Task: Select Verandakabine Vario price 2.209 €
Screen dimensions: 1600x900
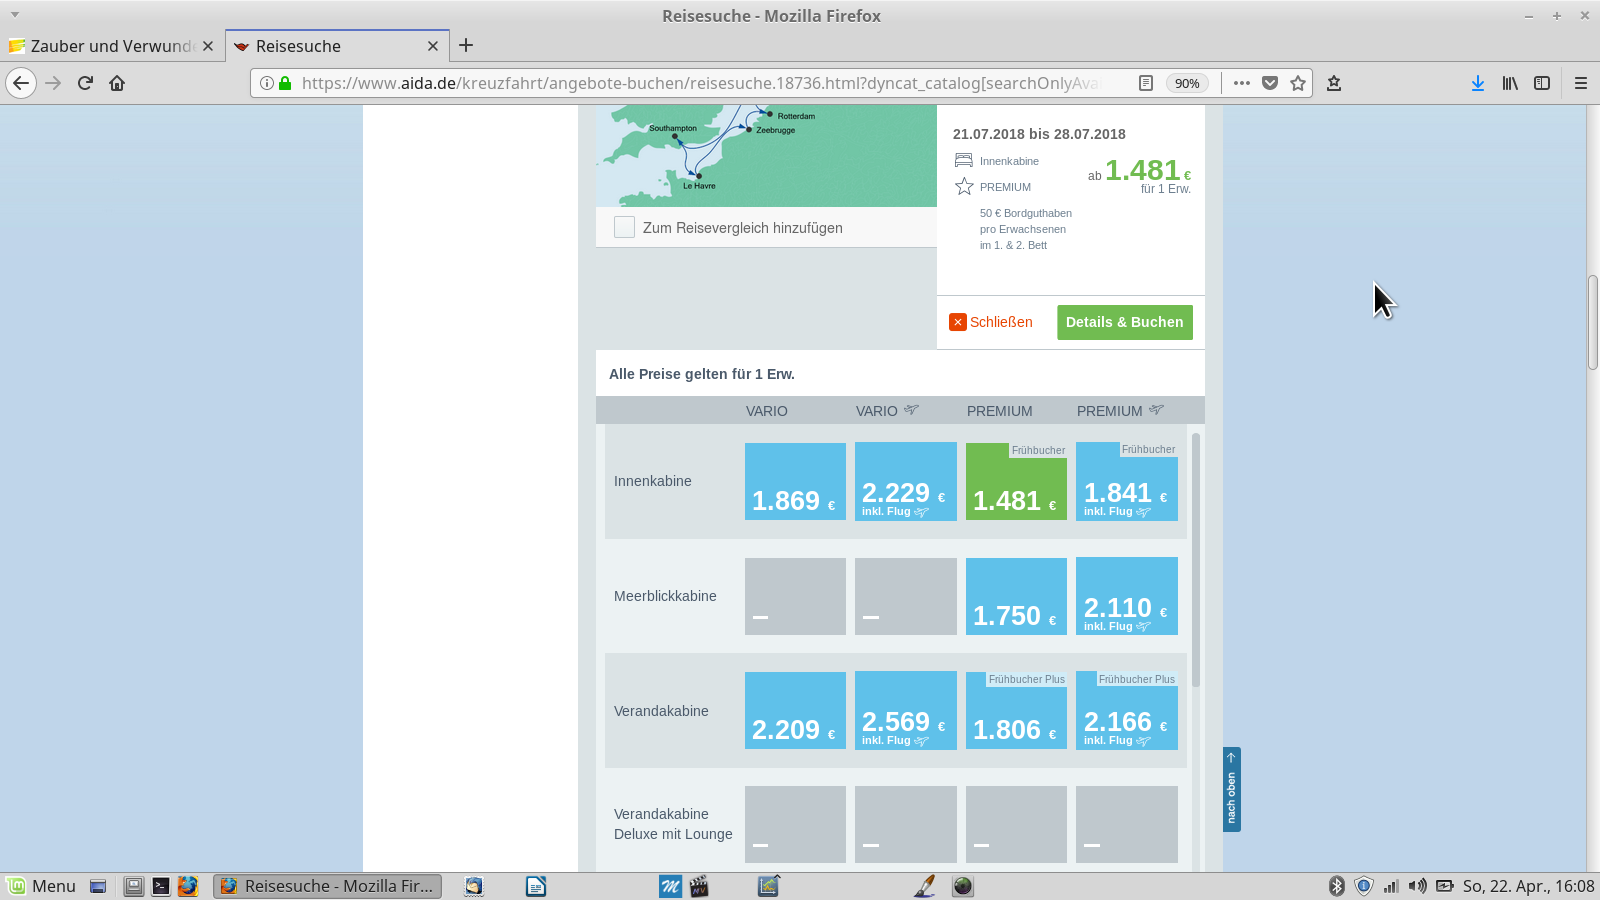Action: (795, 711)
